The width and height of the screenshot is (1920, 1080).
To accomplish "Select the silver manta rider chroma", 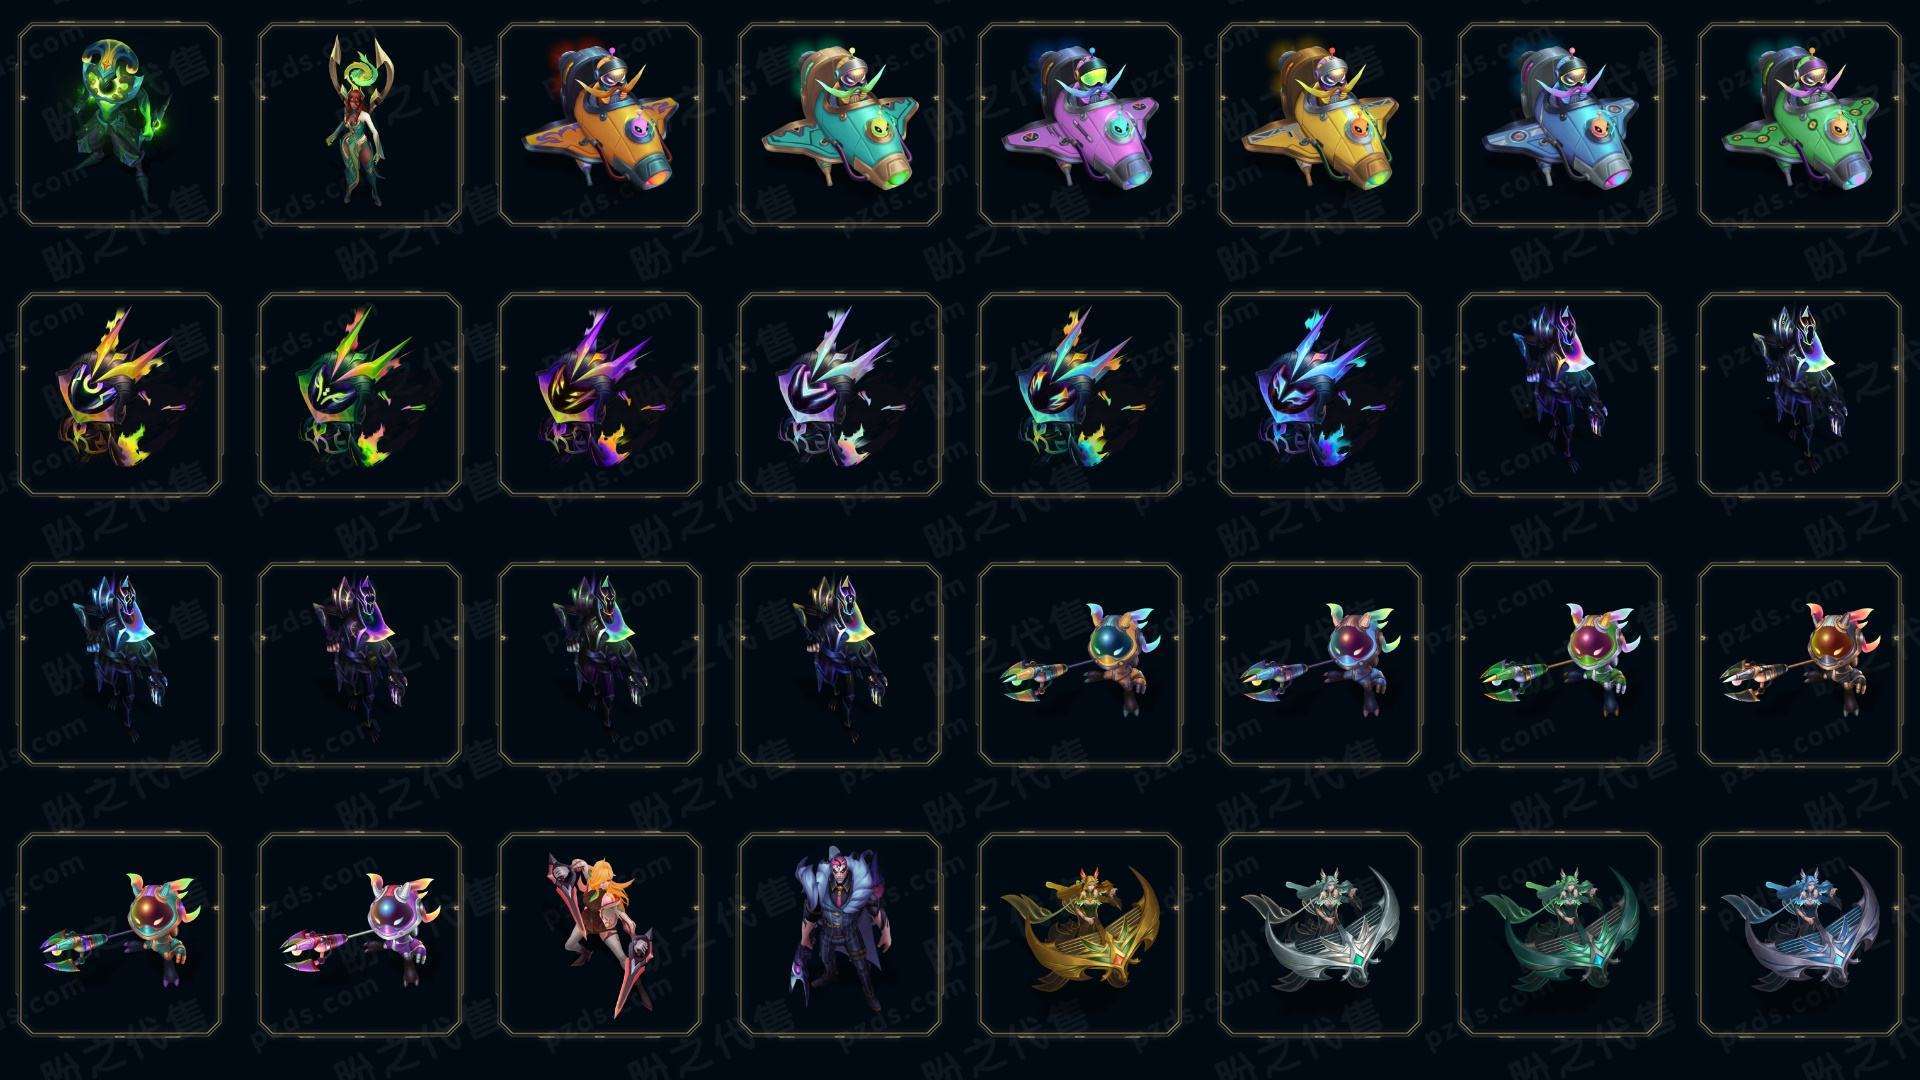I will pyautogui.click(x=1320, y=934).
